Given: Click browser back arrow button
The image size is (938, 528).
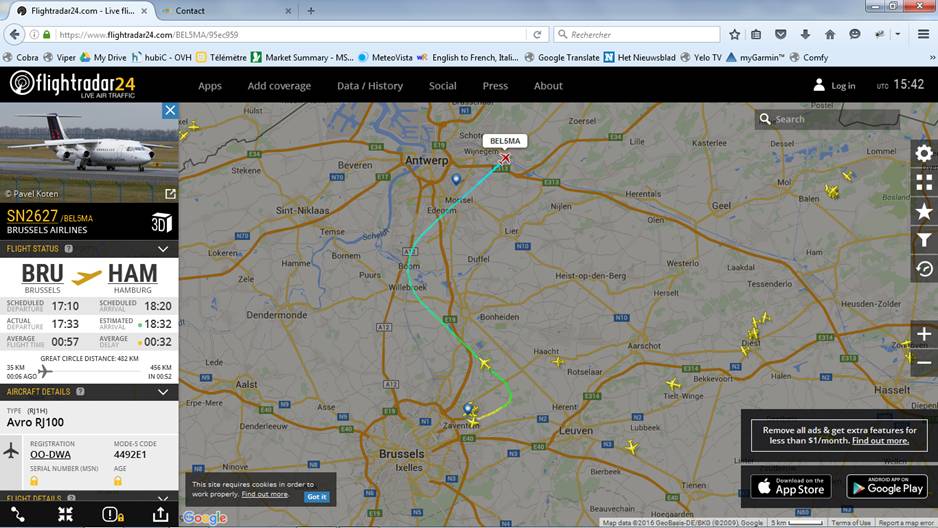Looking at the screenshot, I should [x=14, y=35].
